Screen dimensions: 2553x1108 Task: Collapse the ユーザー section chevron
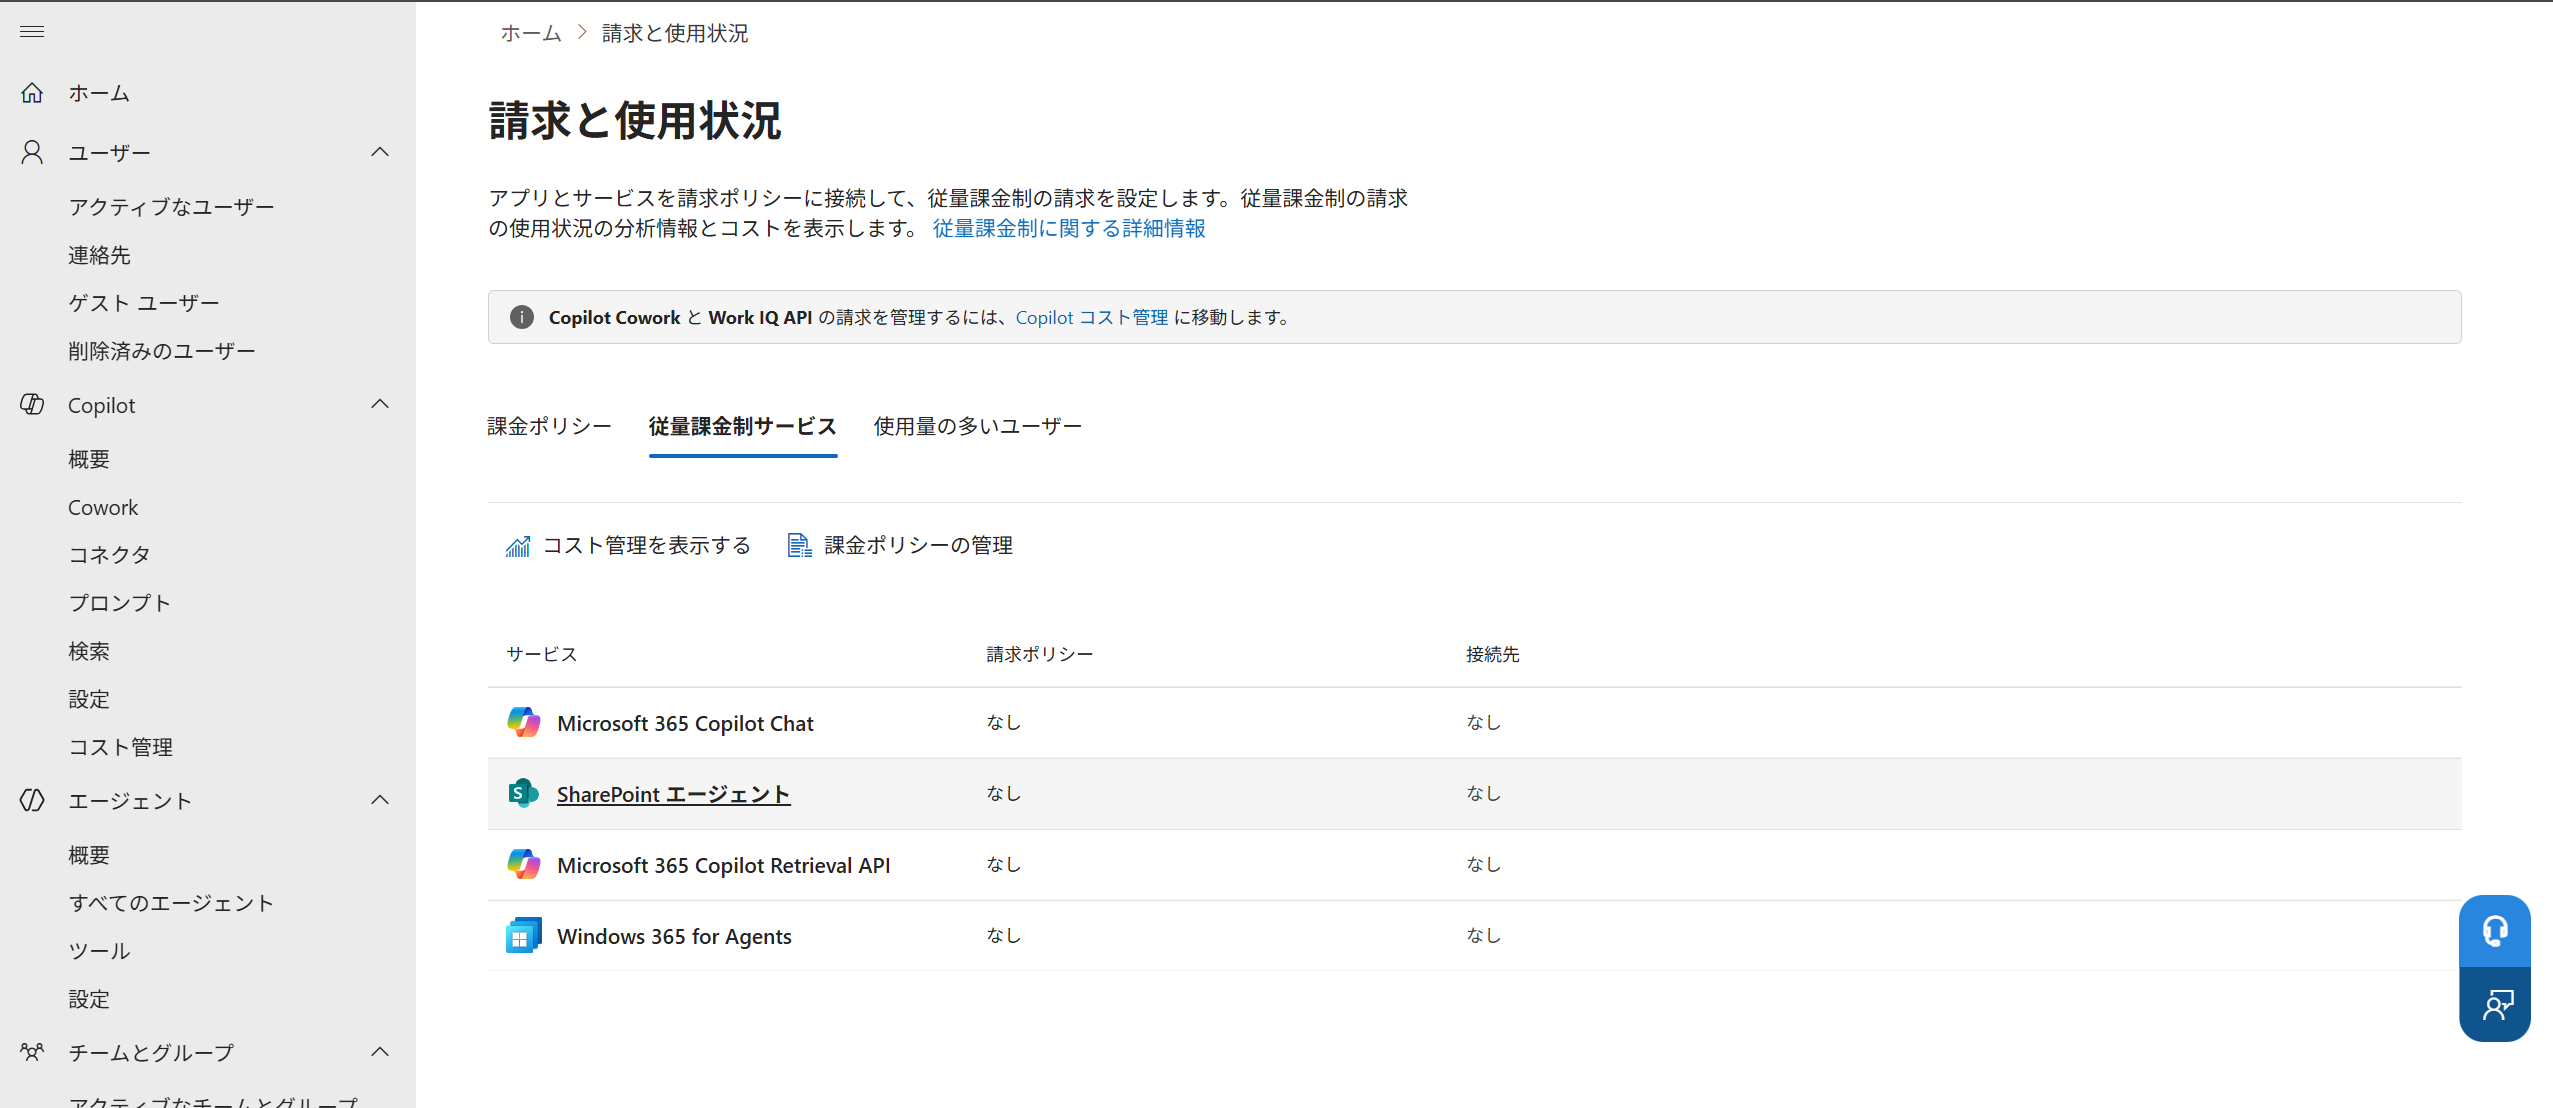tap(380, 152)
